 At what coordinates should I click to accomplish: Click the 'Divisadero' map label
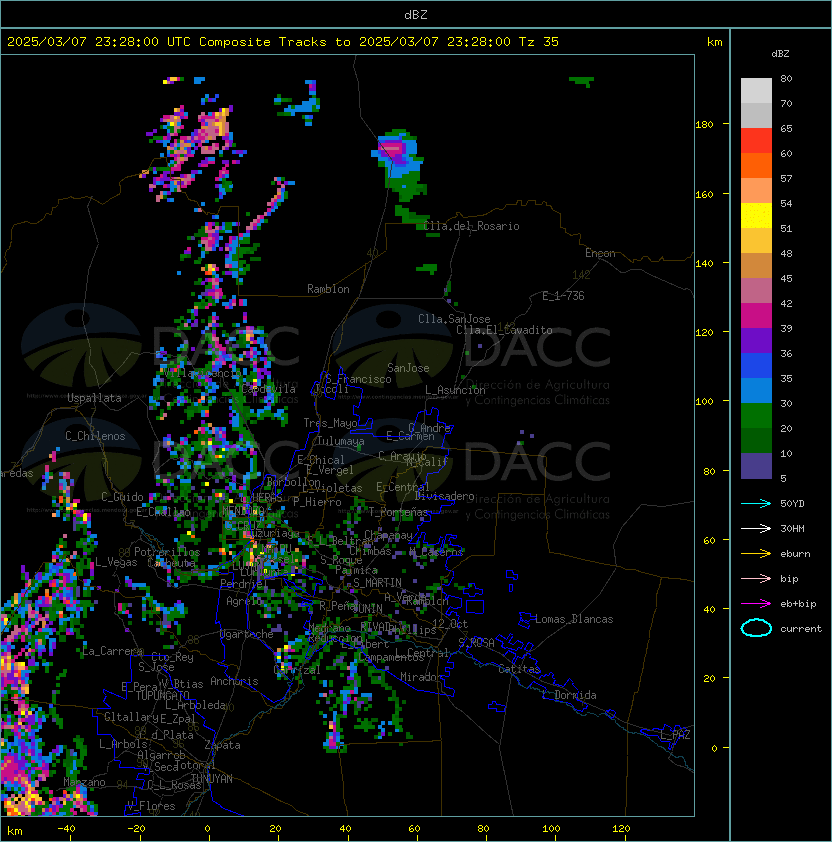click(x=444, y=496)
